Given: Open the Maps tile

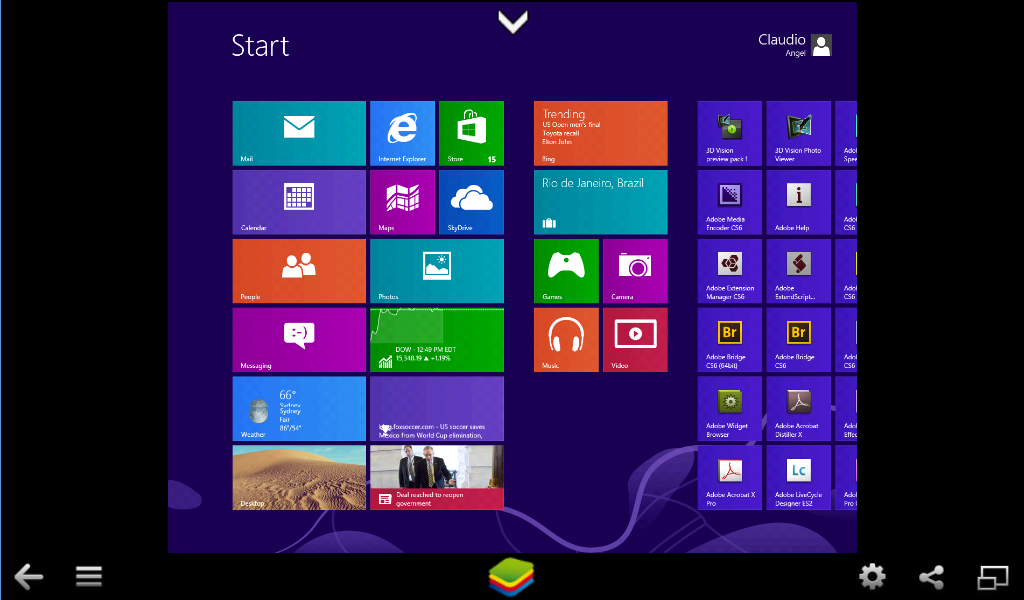Looking at the screenshot, I should coord(402,202).
